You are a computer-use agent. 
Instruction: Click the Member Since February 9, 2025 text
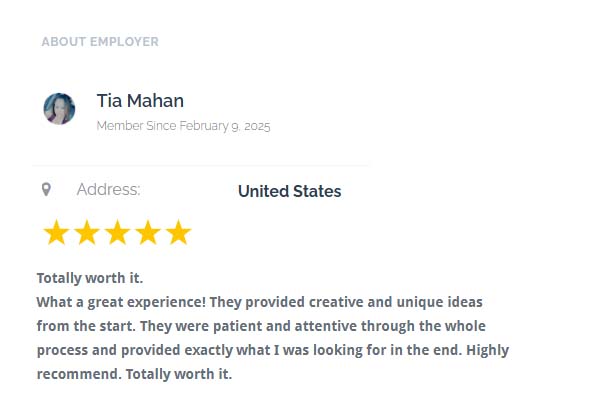point(183,126)
